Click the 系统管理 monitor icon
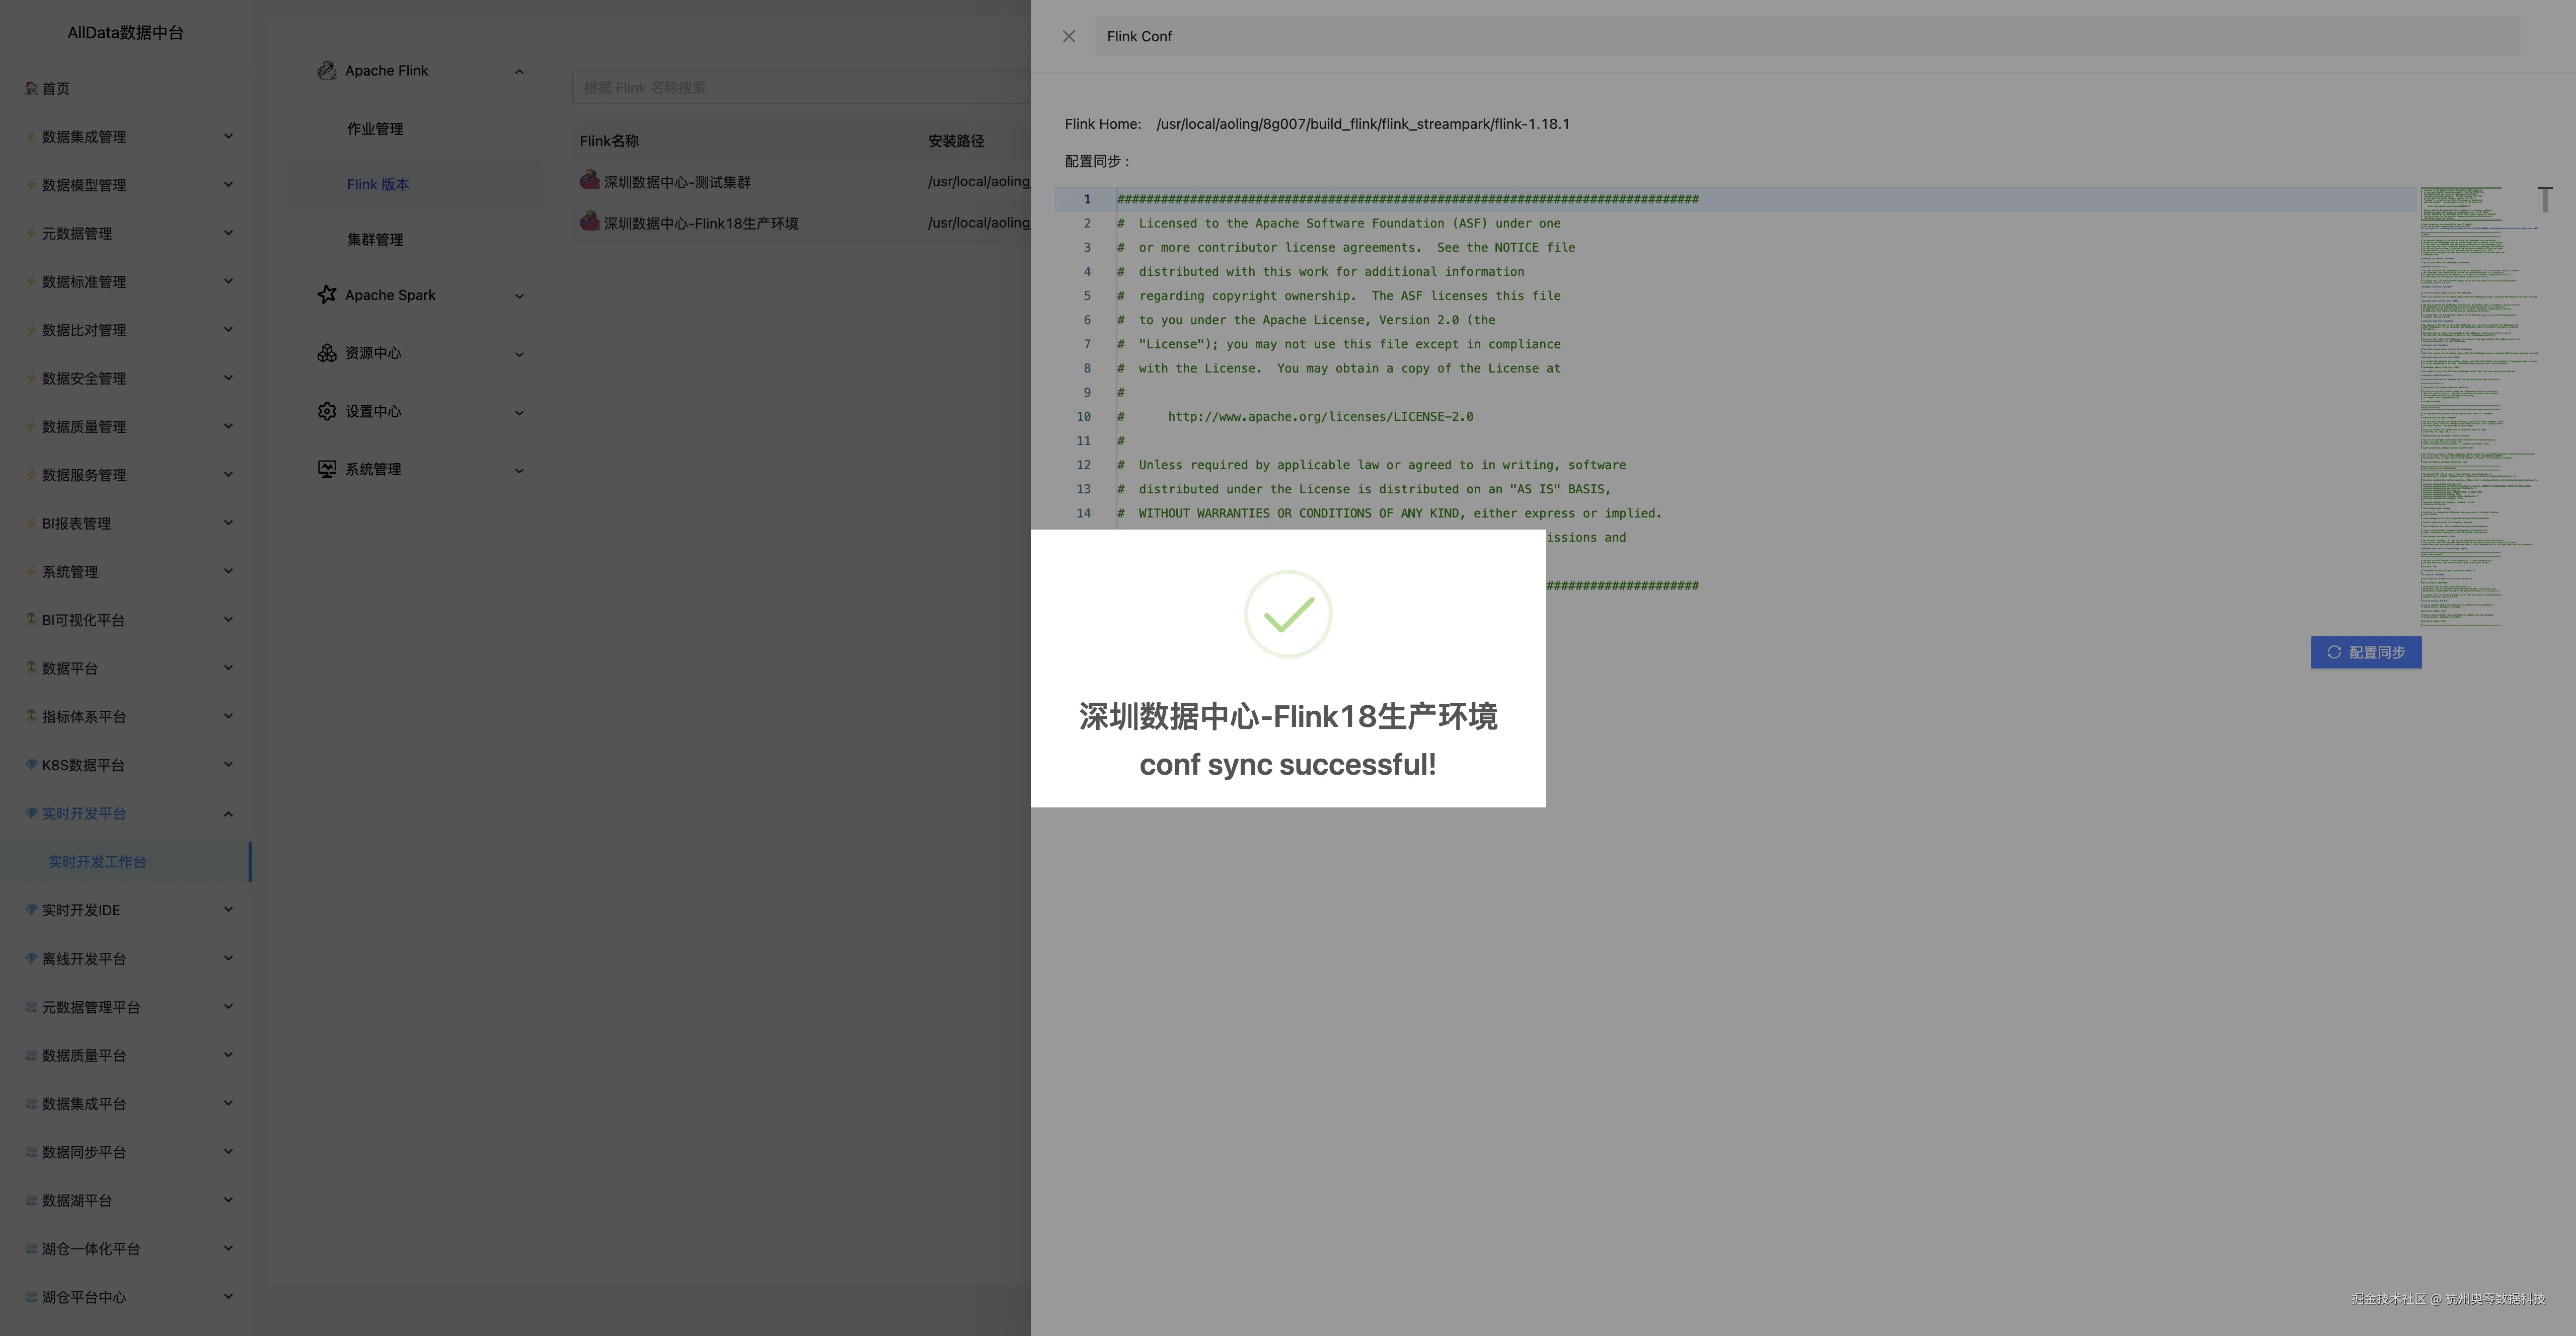Viewport: 2576px width, 1336px height. 327,468
